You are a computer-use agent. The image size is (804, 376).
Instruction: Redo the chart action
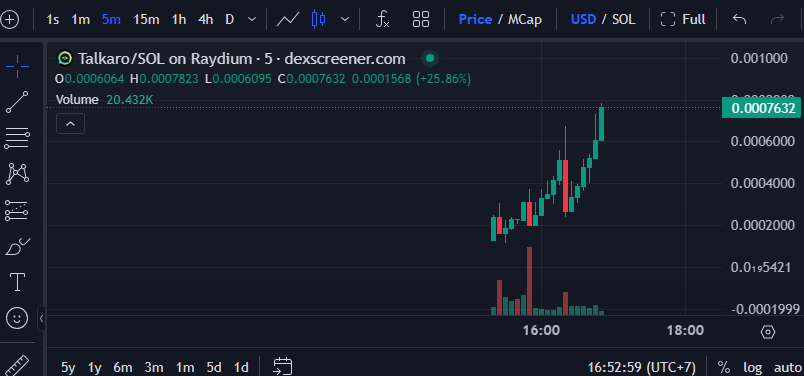777,20
